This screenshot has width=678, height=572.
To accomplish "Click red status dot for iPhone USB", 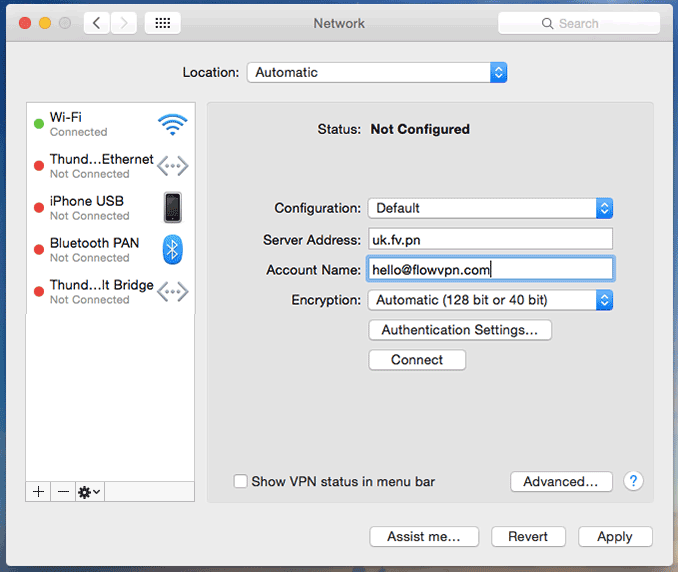I will [x=39, y=208].
